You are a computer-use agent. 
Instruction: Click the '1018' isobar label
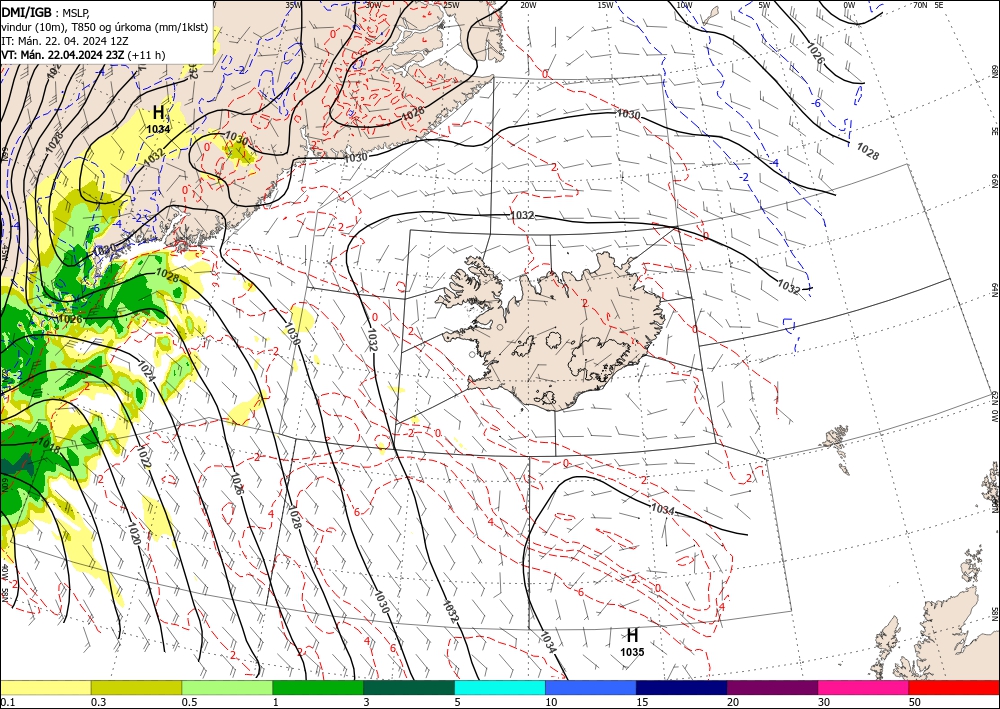tap(50, 444)
